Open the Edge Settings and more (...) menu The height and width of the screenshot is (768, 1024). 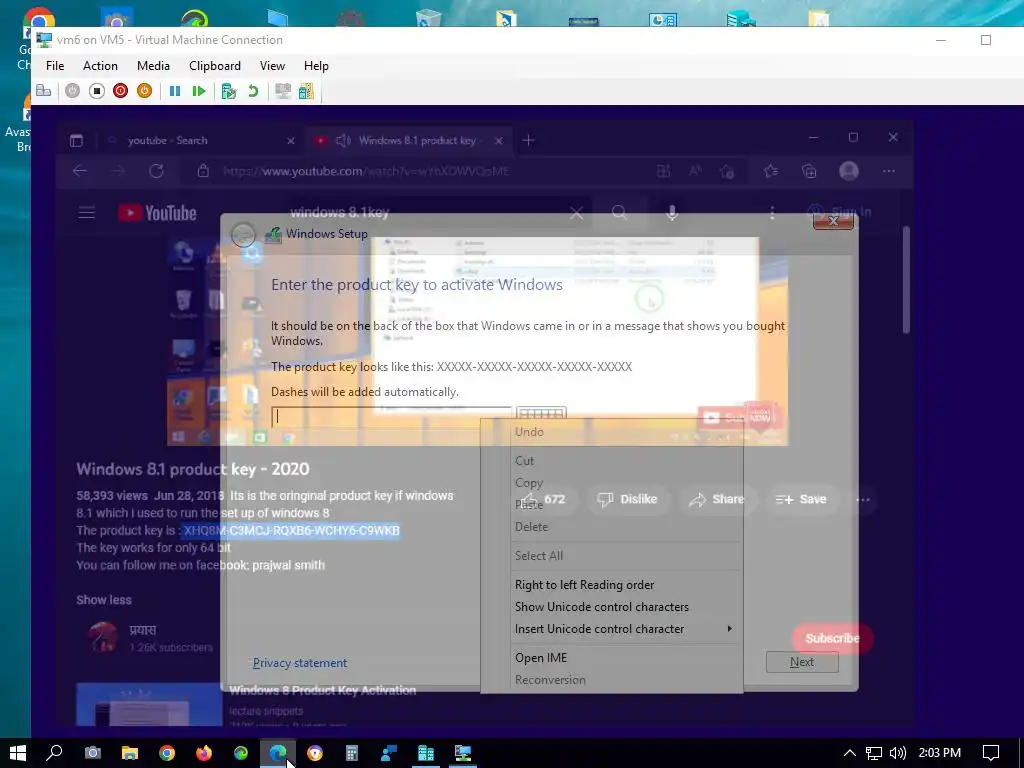pyautogui.click(x=889, y=171)
